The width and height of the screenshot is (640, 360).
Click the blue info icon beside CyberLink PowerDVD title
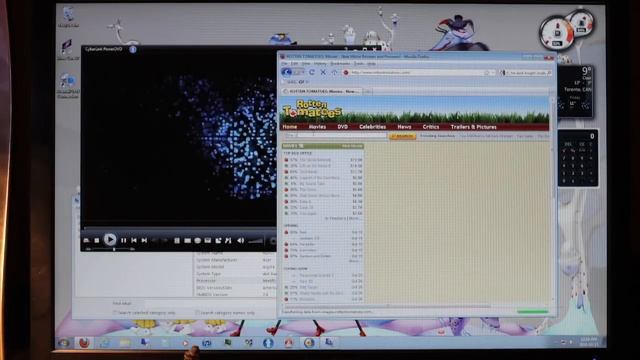click(133, 49)
